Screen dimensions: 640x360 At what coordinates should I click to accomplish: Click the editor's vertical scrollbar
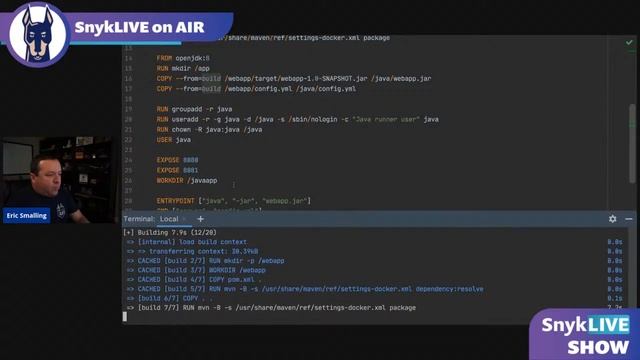[x=632, y=143]
